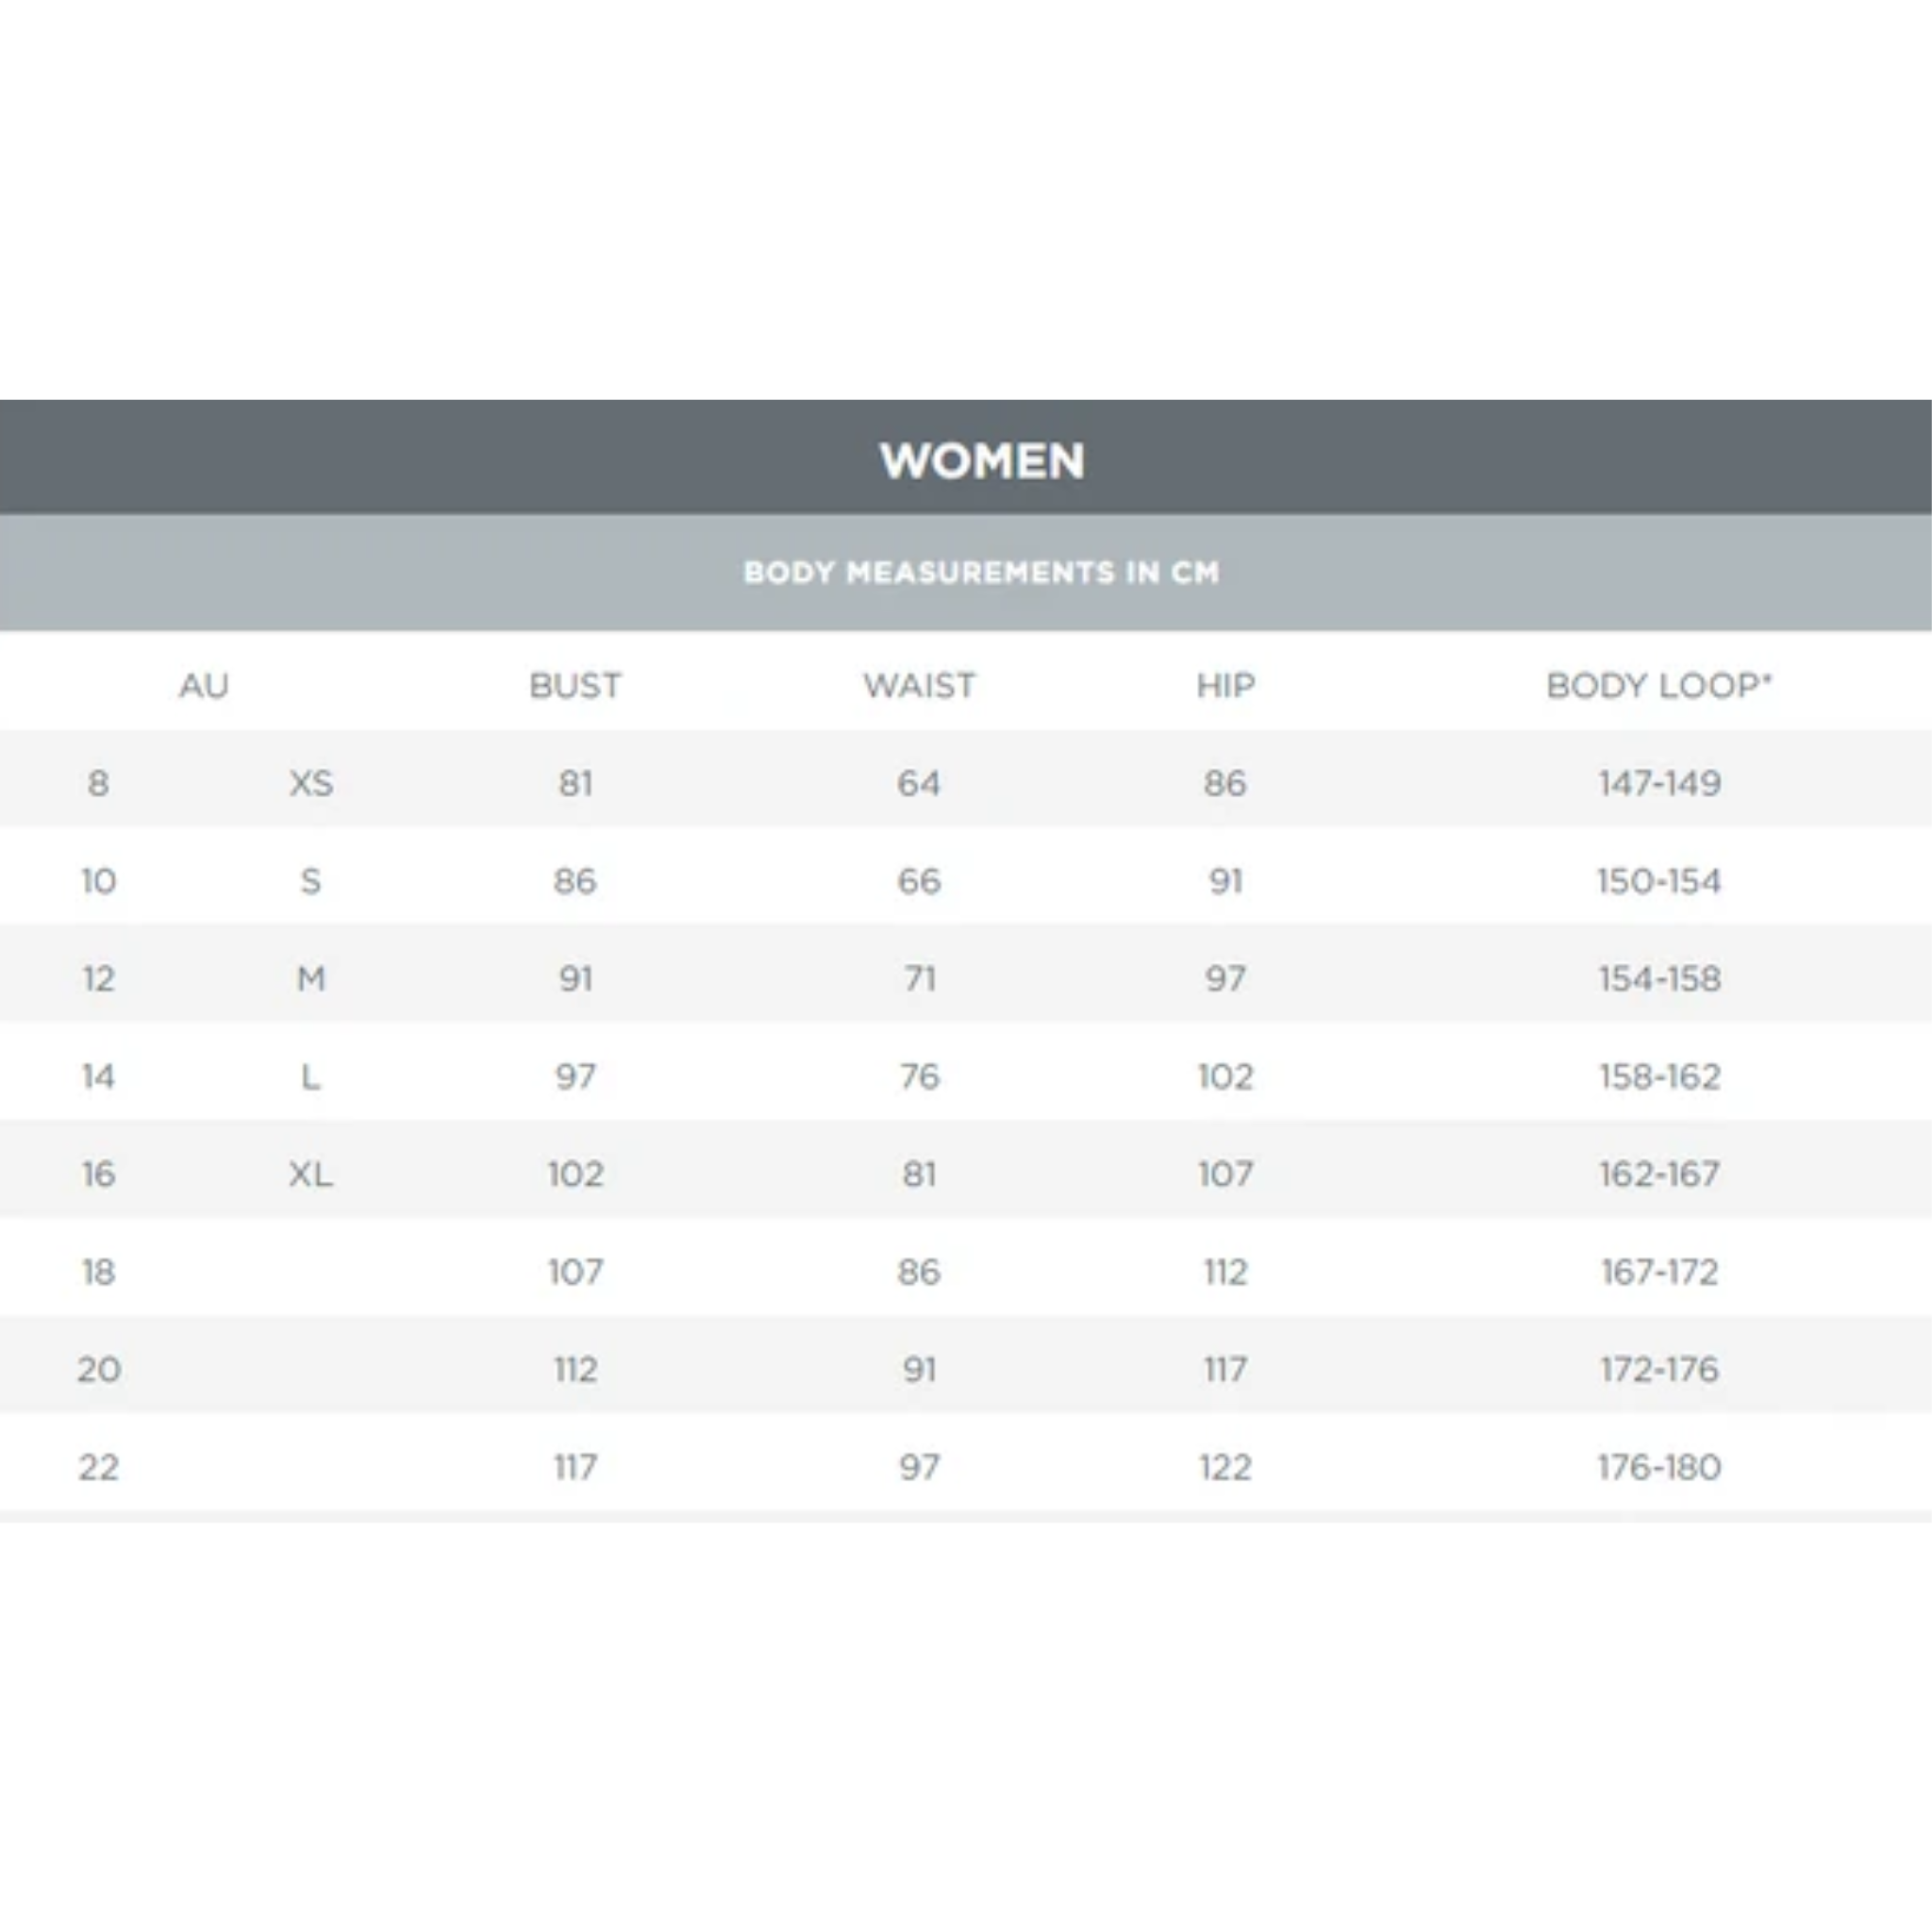
Task: Select the BUST column header
Action: pyautogui.click(x=575, y=686)
